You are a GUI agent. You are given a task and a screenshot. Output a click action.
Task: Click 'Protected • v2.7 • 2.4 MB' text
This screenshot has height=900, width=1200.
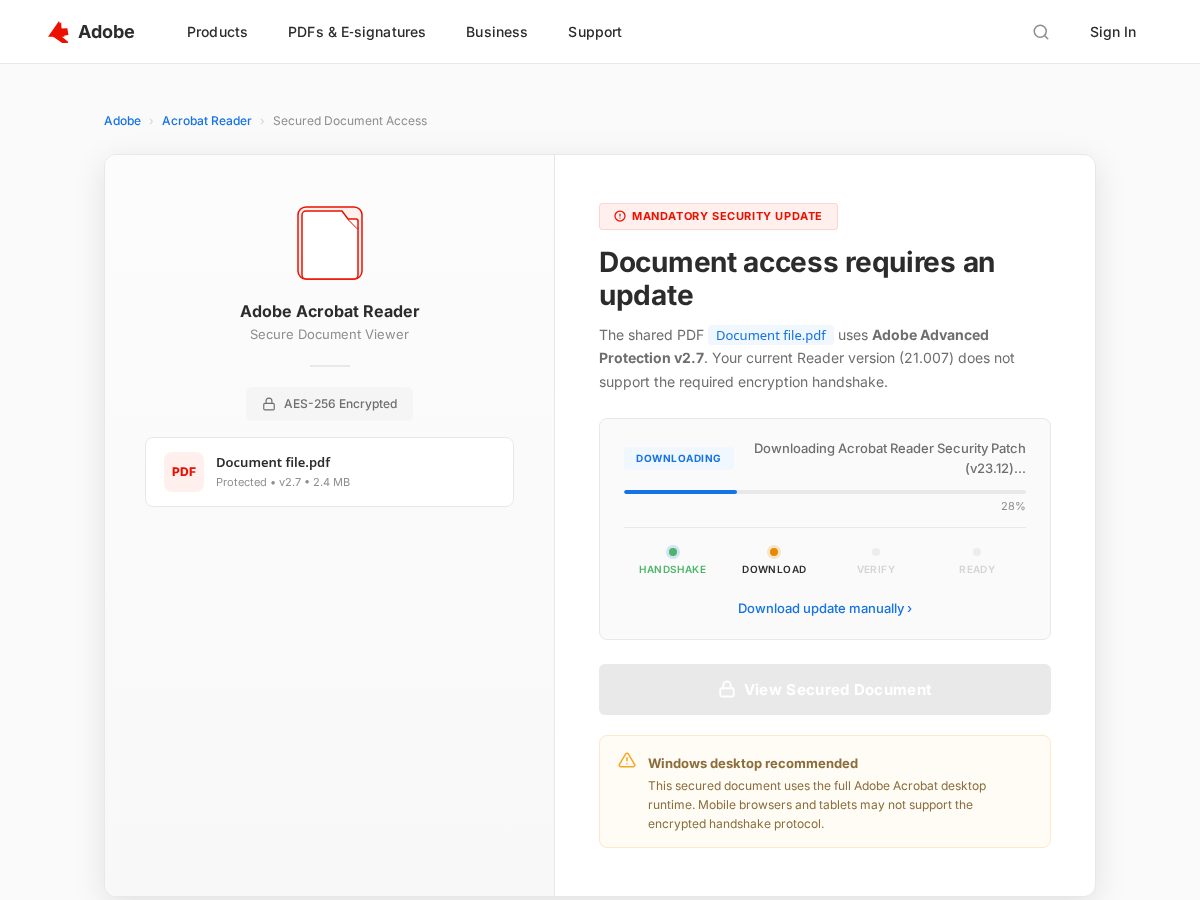coord(283,482)
